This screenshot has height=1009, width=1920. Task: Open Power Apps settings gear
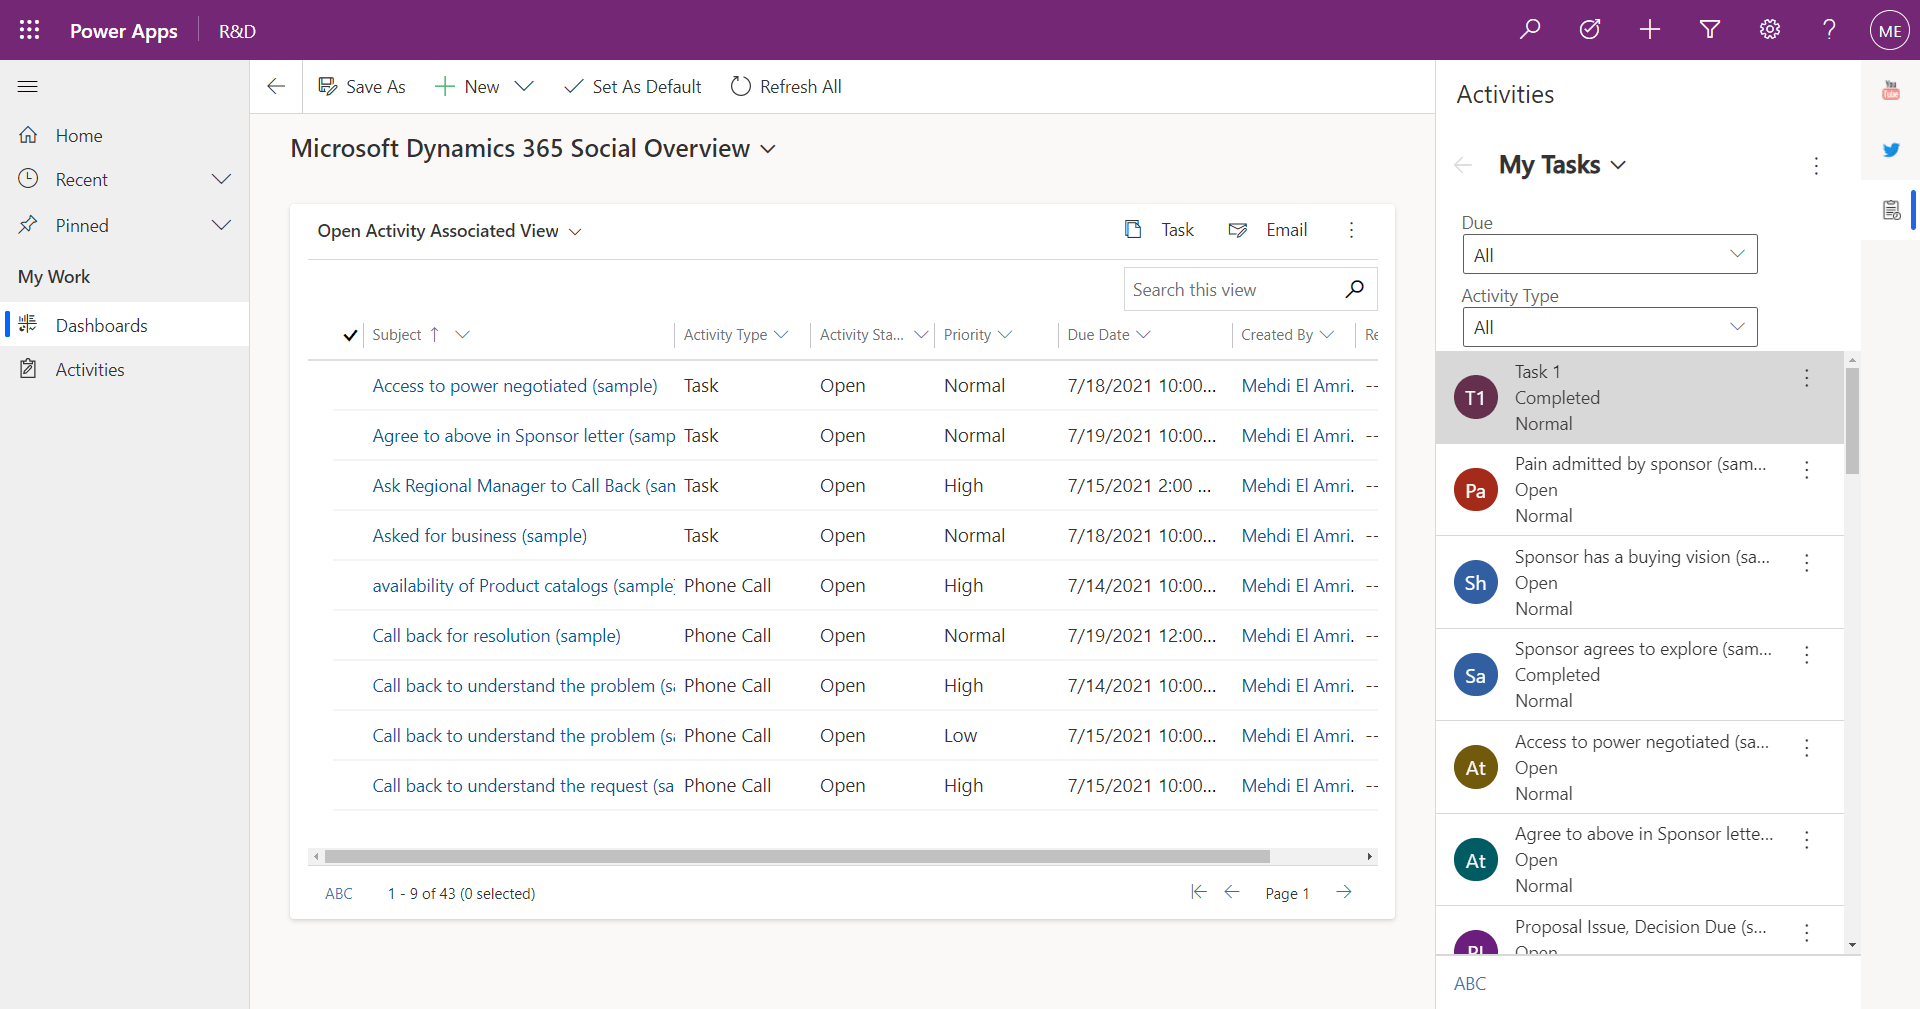1769,29
